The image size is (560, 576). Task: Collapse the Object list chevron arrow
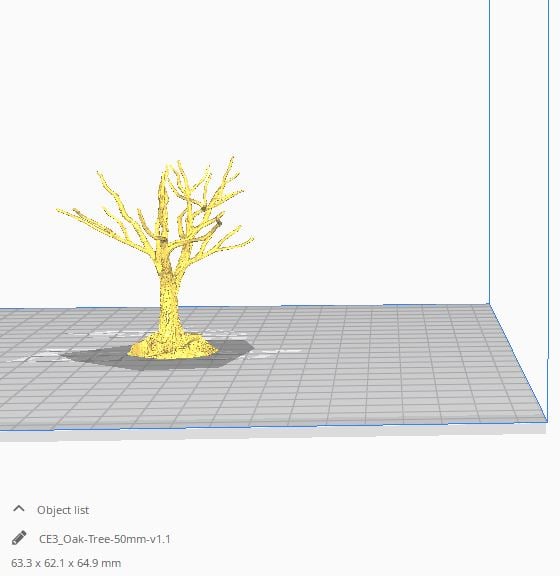pos(19,509)
